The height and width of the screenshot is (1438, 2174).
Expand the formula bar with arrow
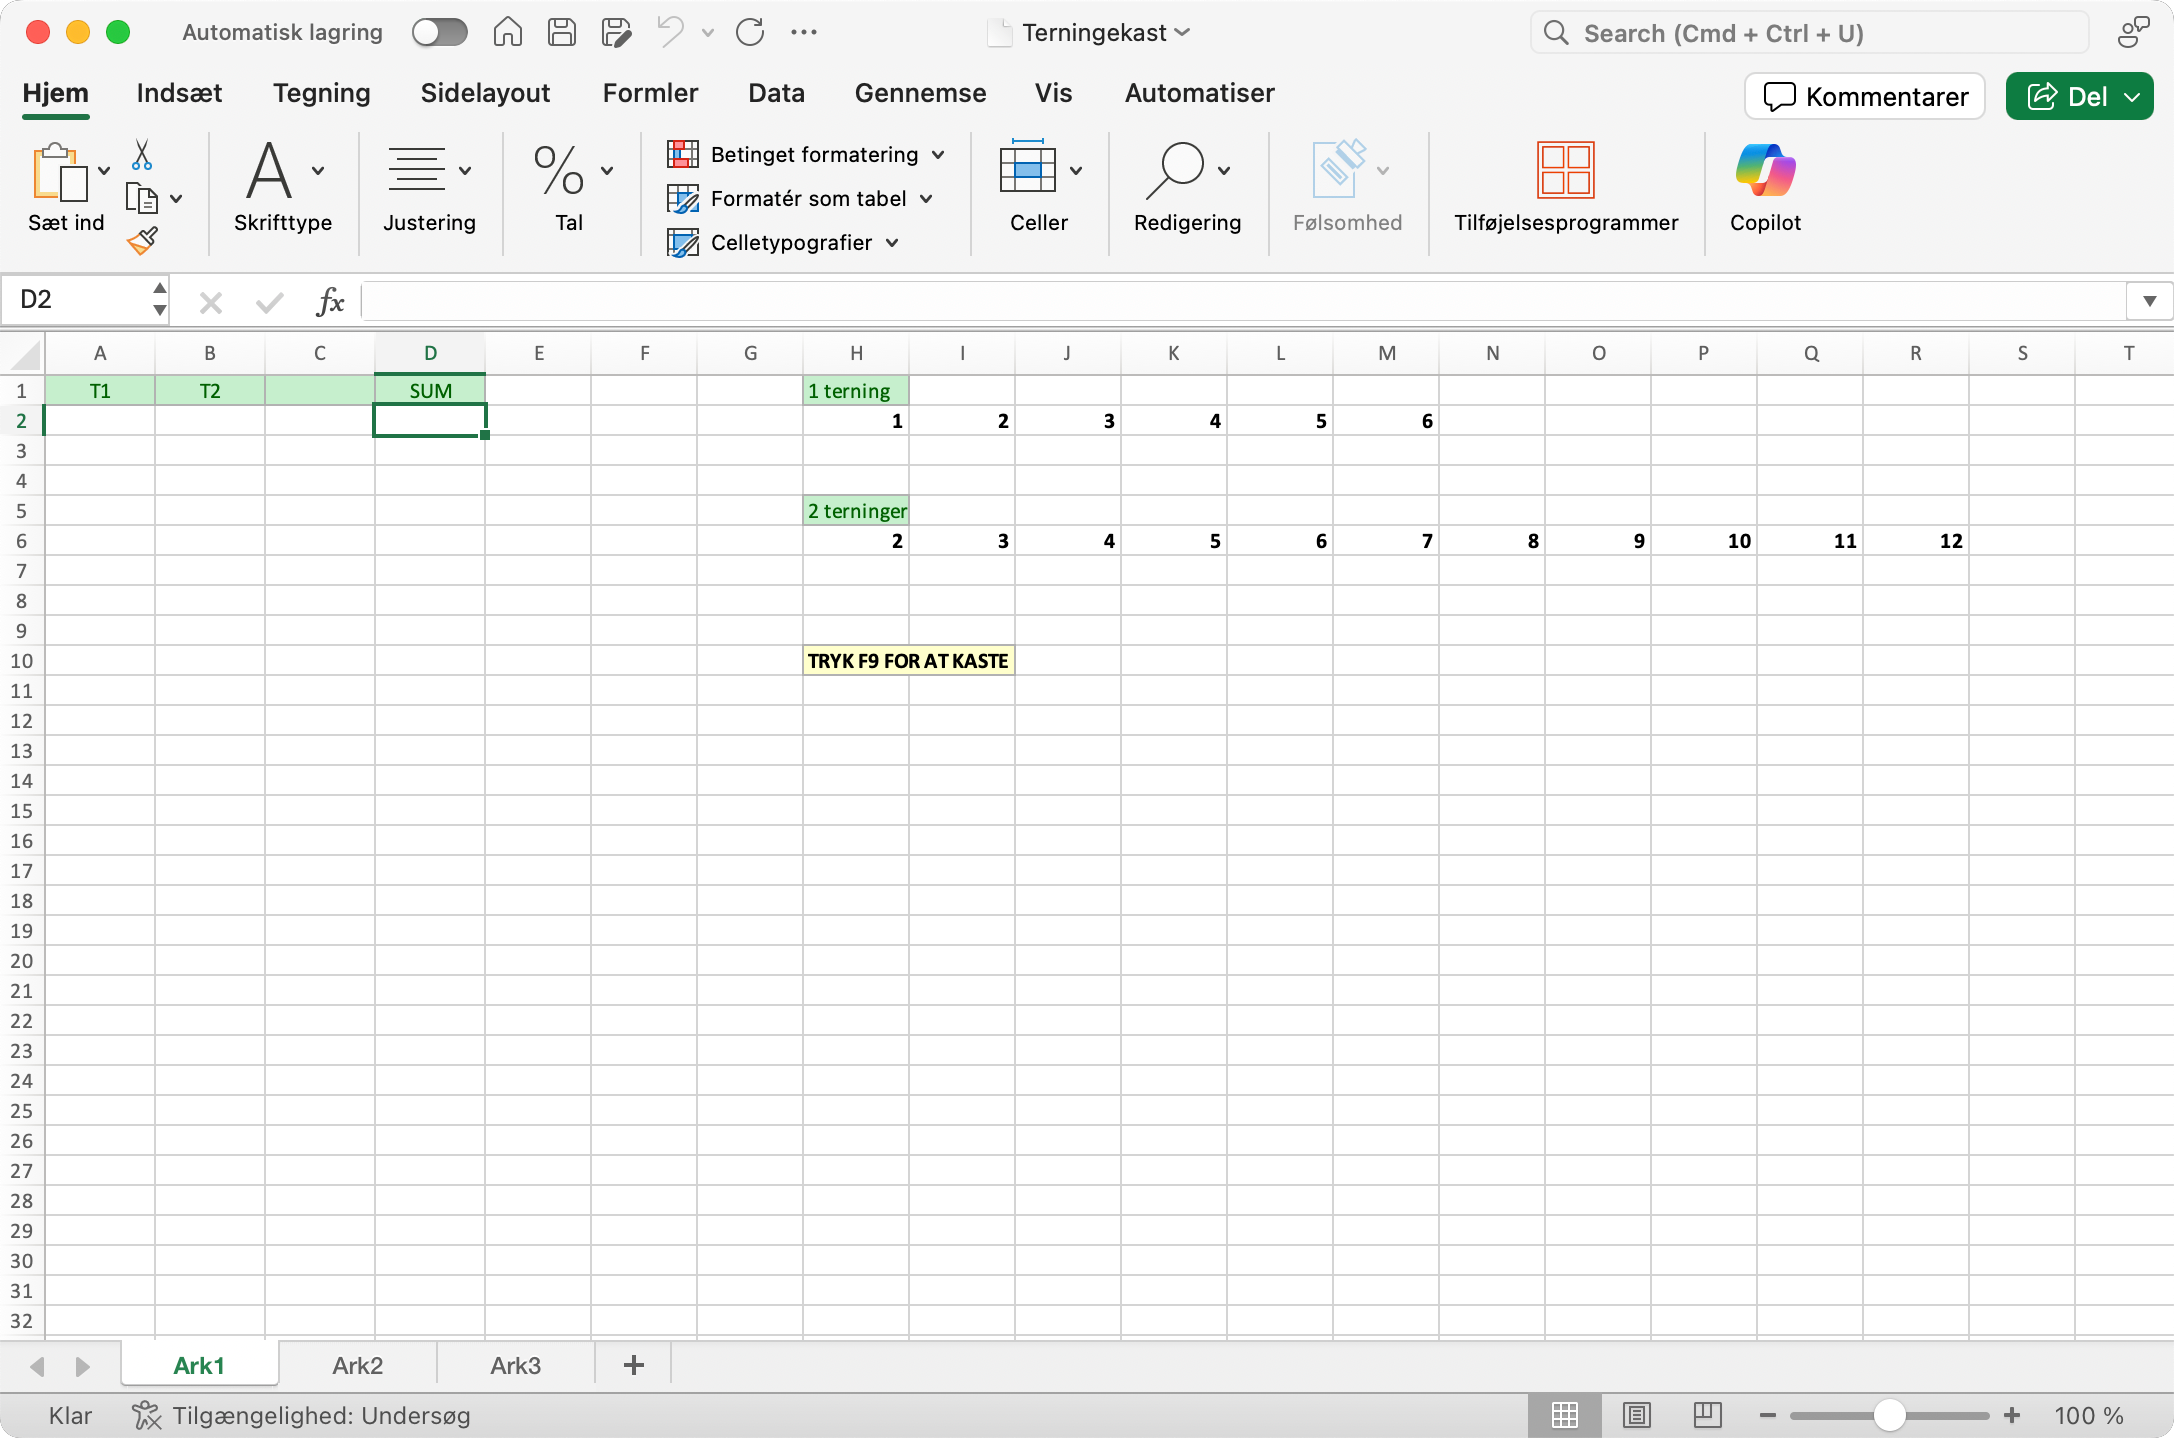[2149, 301]
